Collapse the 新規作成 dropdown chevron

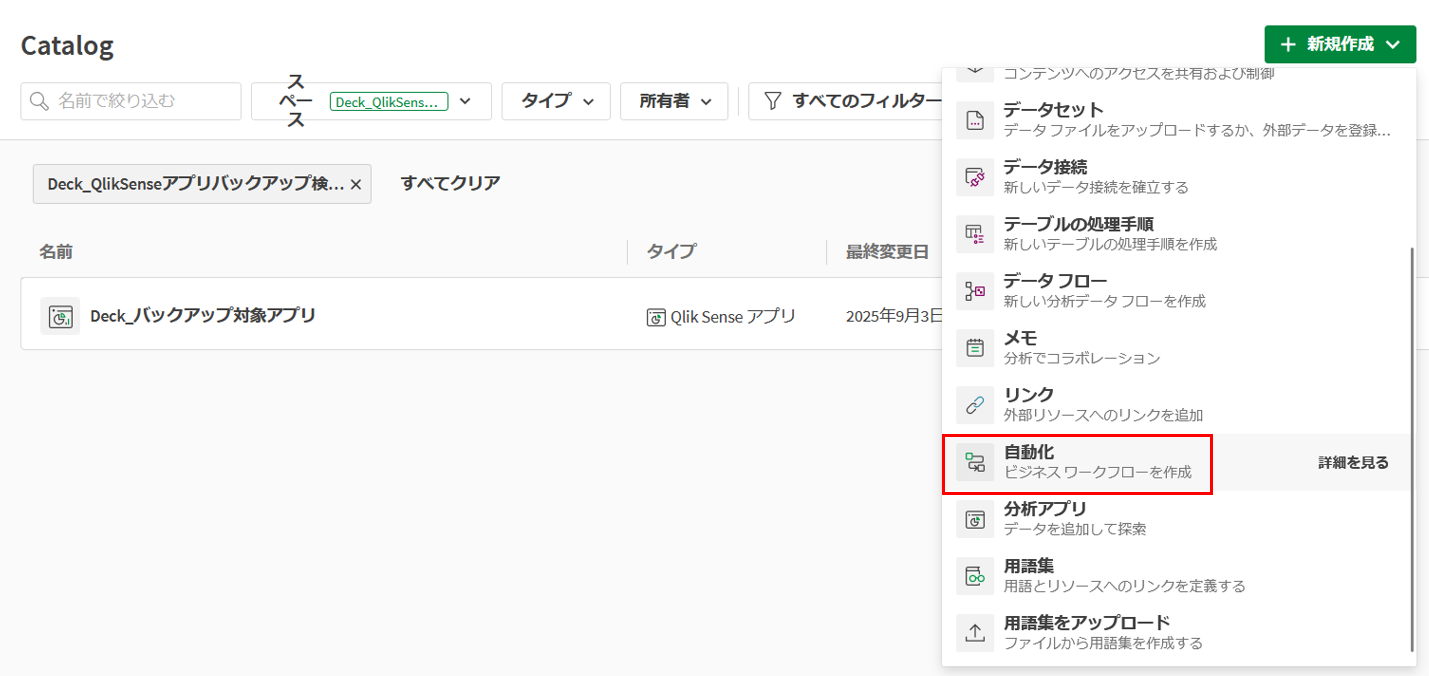[x=1394, y=44]
